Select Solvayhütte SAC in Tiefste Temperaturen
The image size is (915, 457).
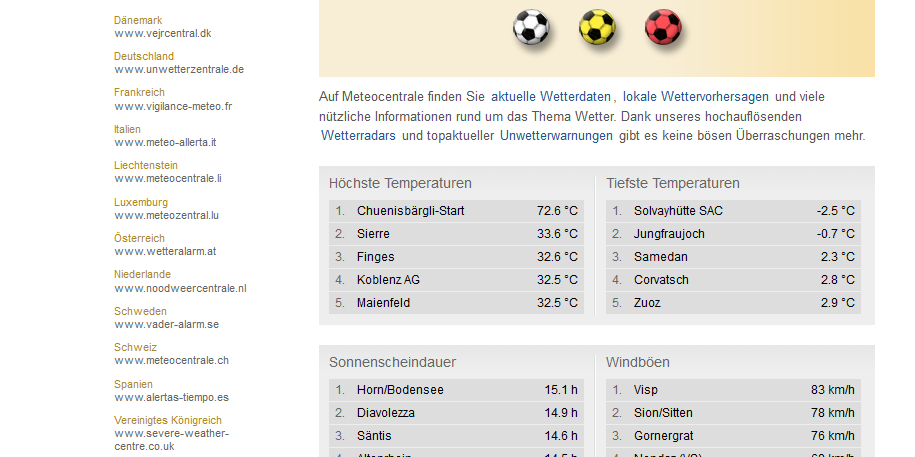[x=678, y=211]
